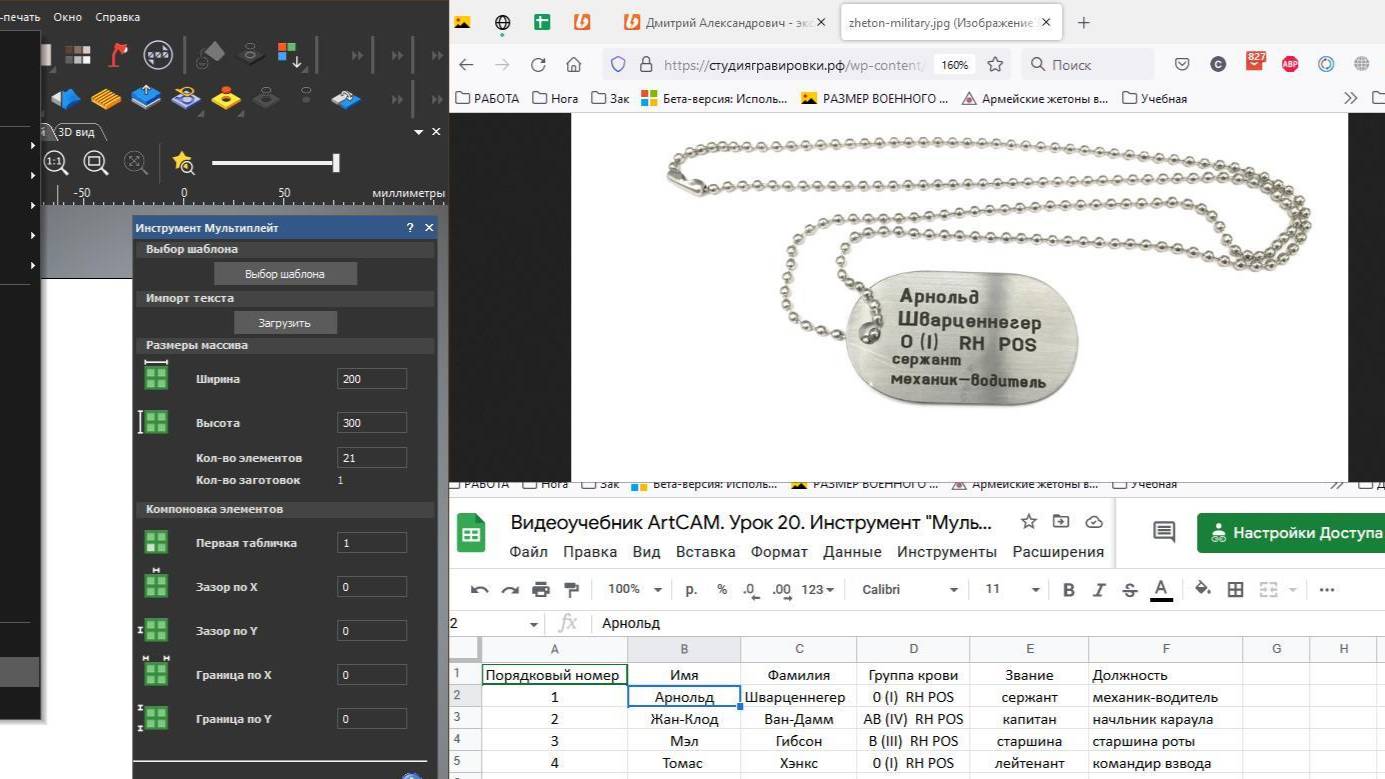Screen dimensions: 1385x779
Task: Click the zoom to window magnifier icon
Action: [95, 162]
